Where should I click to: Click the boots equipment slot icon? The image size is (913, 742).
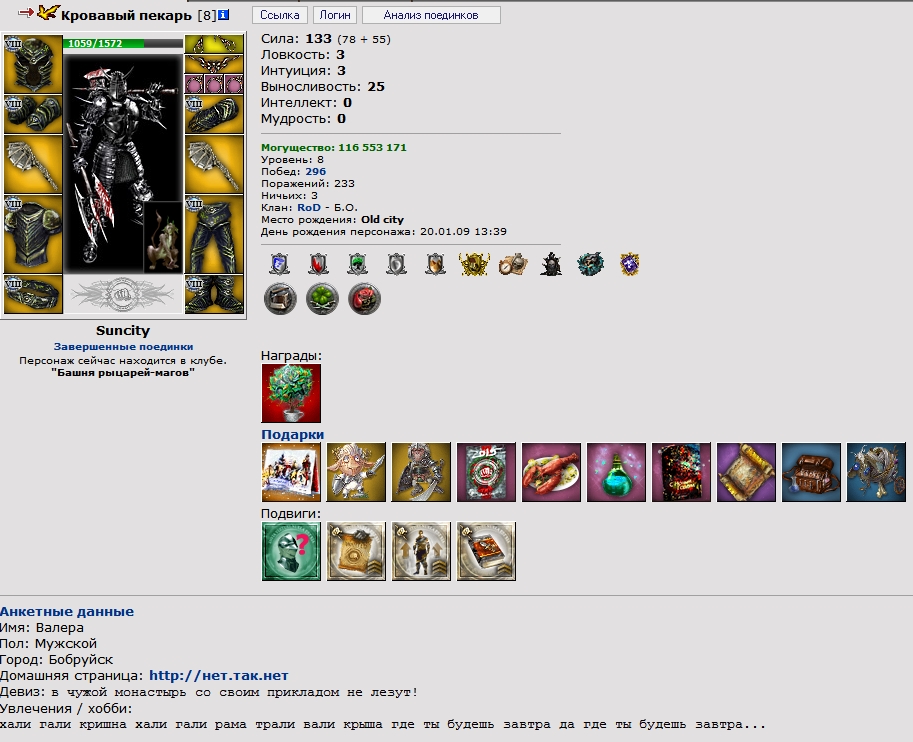pos(214,295)
